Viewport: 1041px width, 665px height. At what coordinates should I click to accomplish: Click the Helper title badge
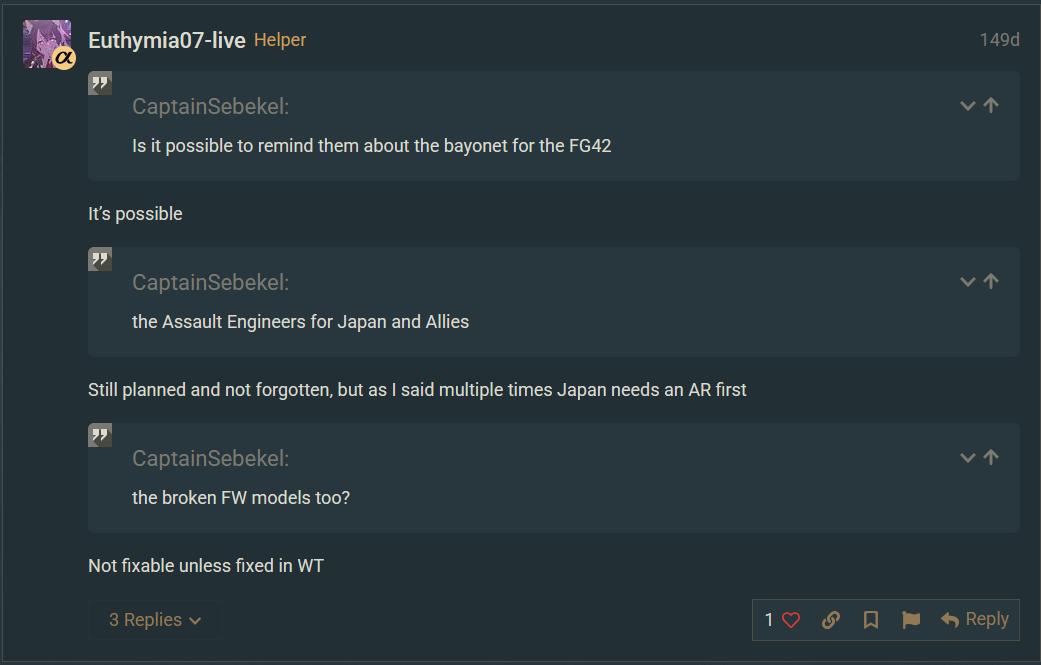[x=280, y=40]
